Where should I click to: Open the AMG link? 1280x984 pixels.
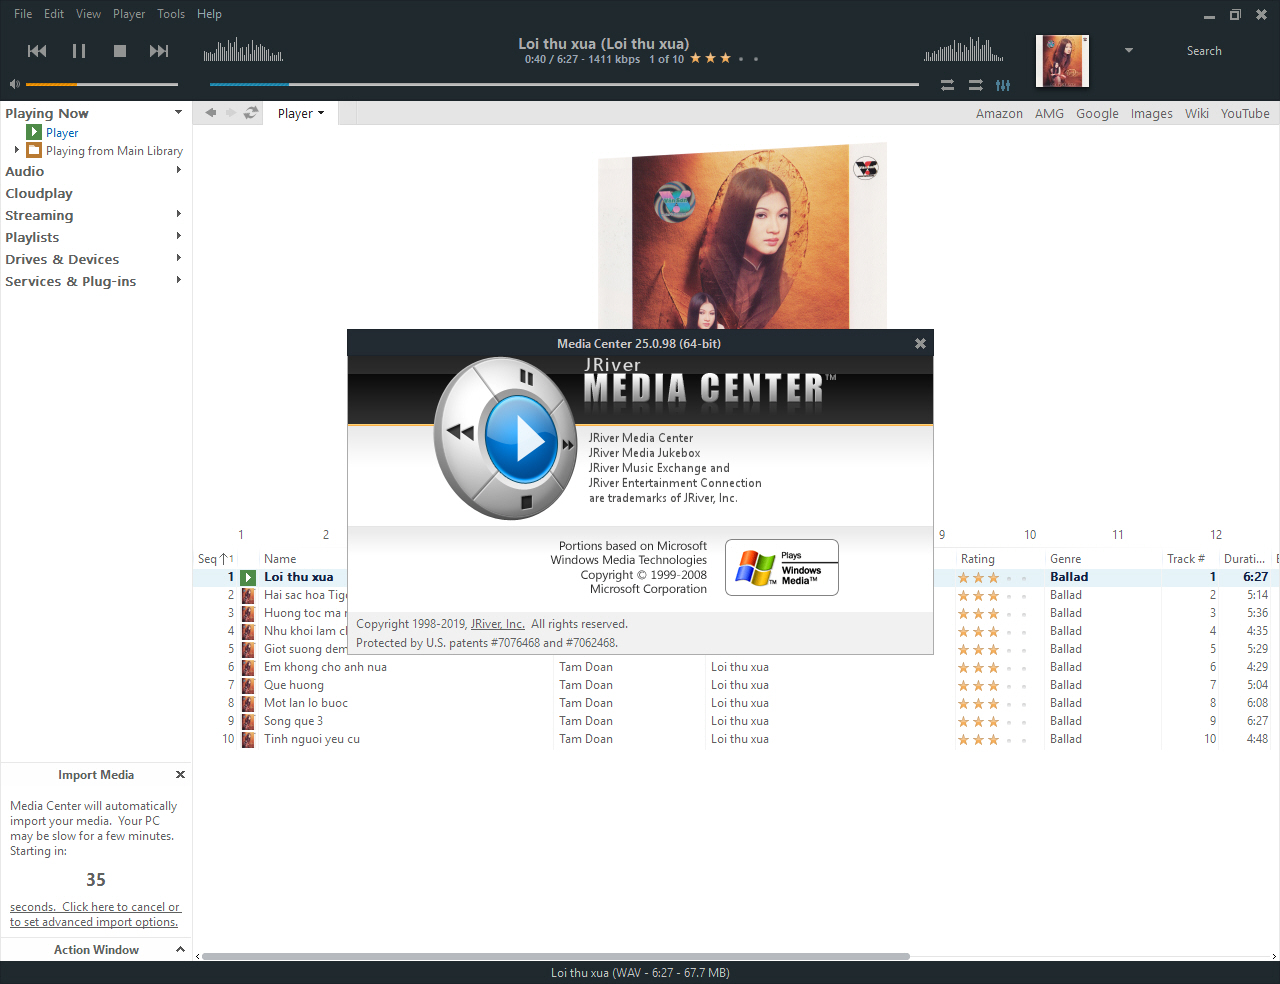pyautogui.click(x=1049, y=114)
